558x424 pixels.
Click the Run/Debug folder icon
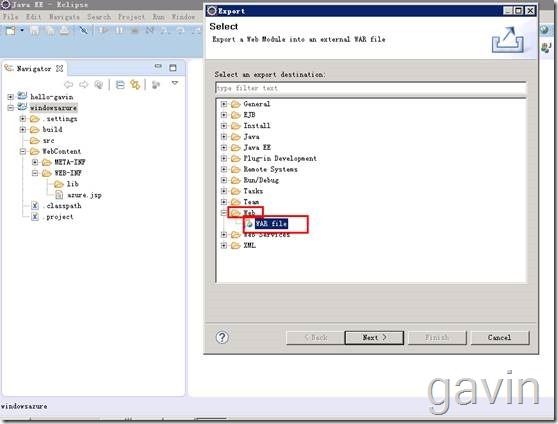click(236, 180)
